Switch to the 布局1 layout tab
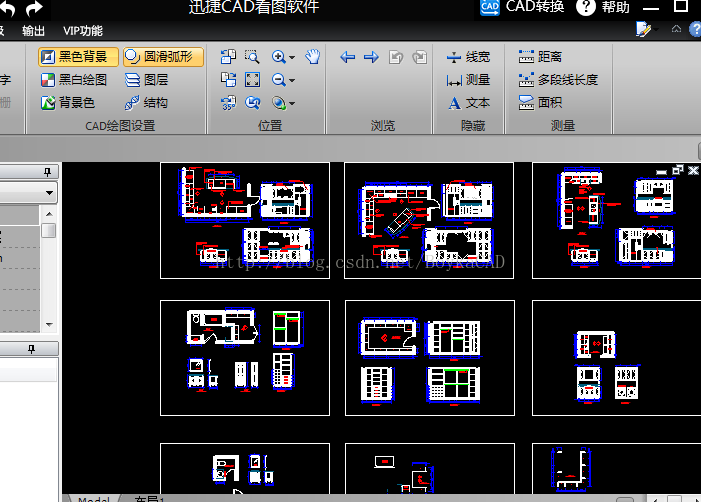701x502 pixels. coord(149,498)
